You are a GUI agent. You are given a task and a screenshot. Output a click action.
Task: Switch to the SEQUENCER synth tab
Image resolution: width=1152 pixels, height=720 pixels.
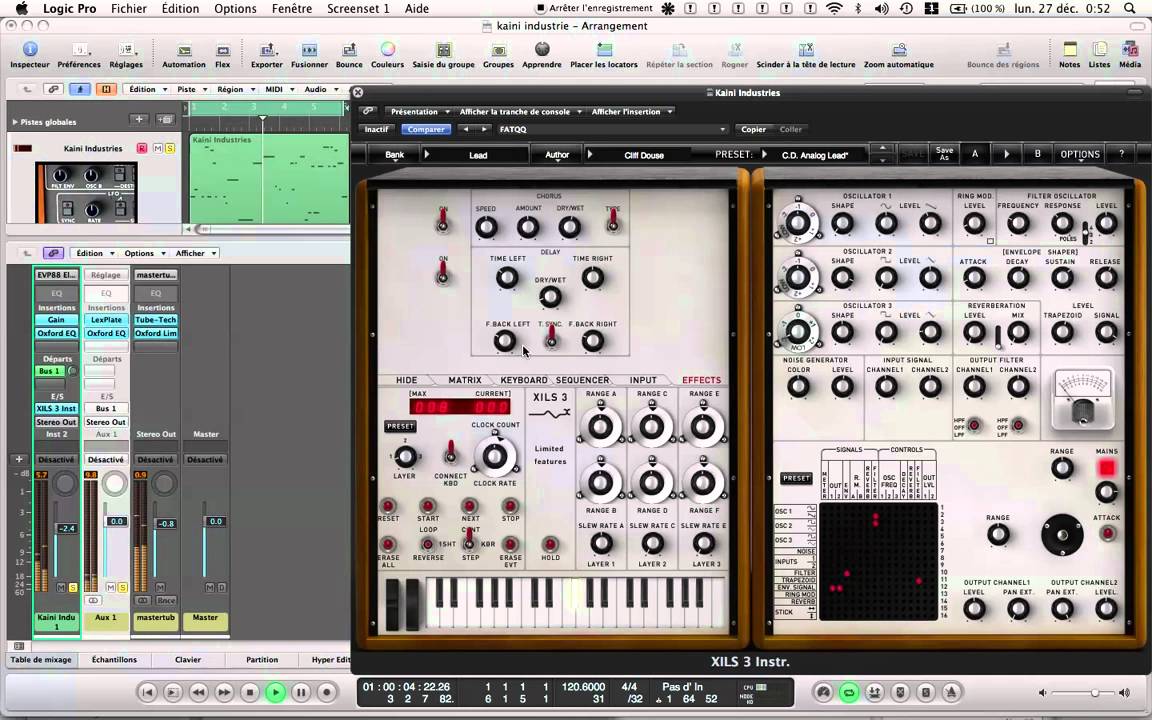[x=583, y=380]
